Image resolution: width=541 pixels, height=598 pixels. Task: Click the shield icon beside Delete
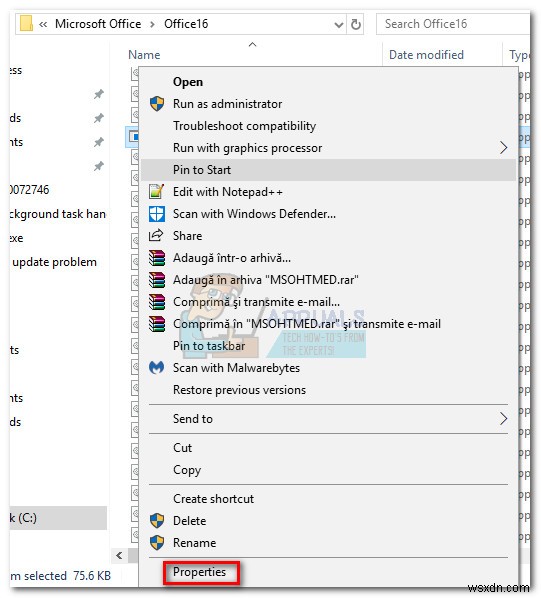[x=157, y=521]
